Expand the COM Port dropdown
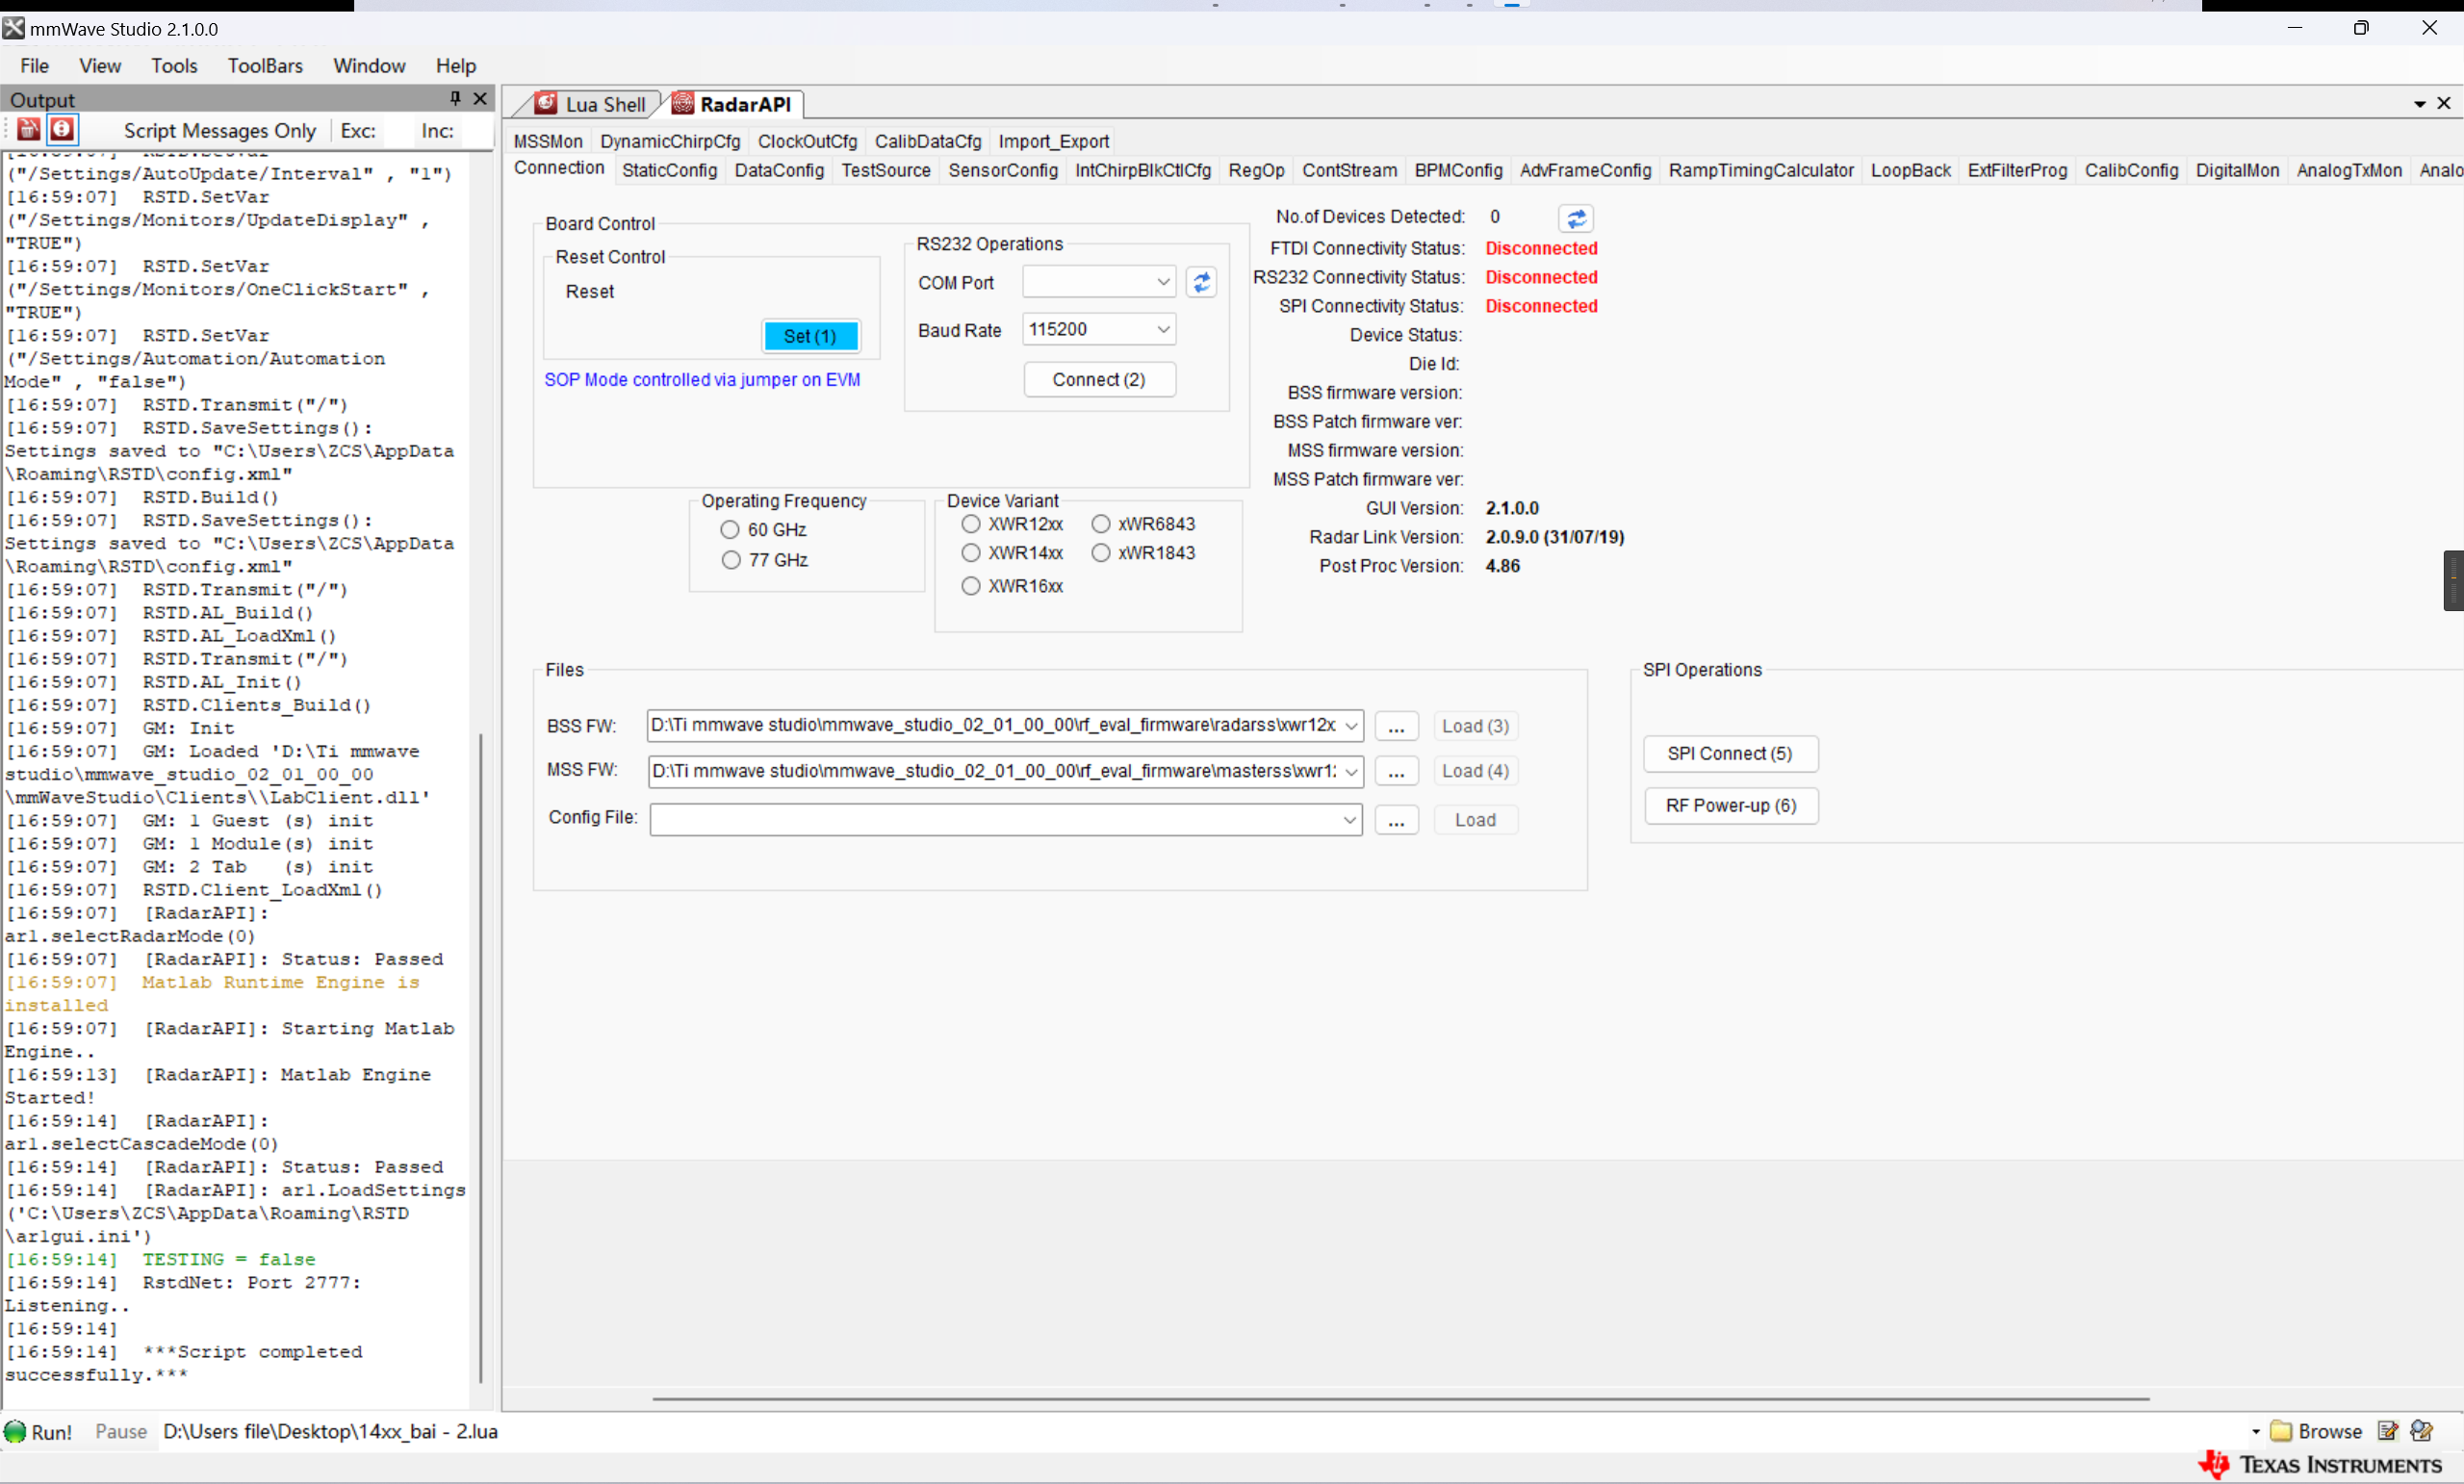The height and width of the screenshot is (1484, 2464). [1163, 283]
